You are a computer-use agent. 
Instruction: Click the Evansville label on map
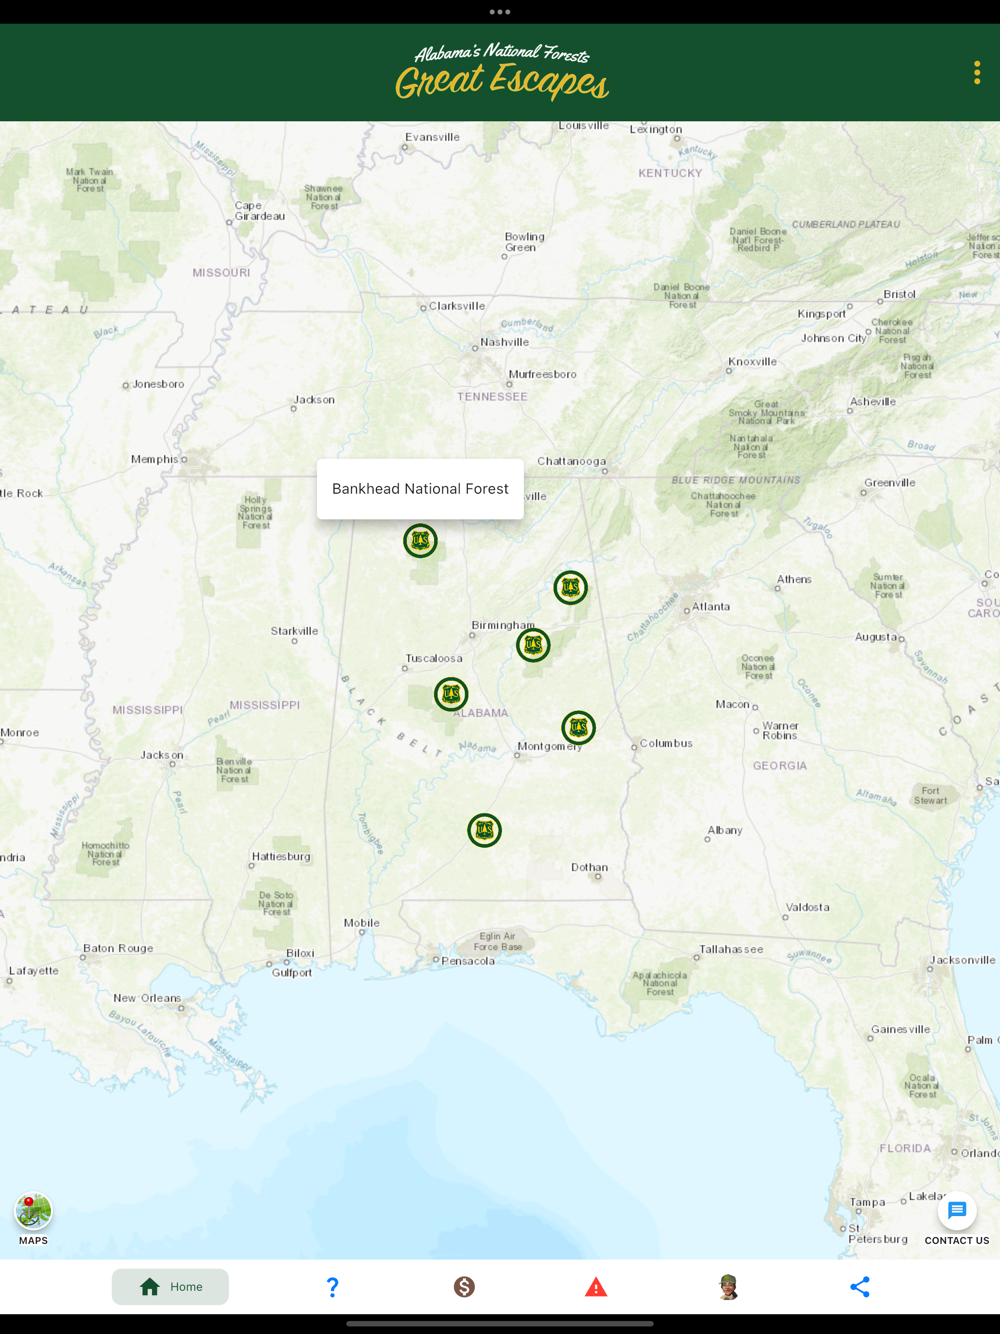pyautogui.click(x=432, y=137)
